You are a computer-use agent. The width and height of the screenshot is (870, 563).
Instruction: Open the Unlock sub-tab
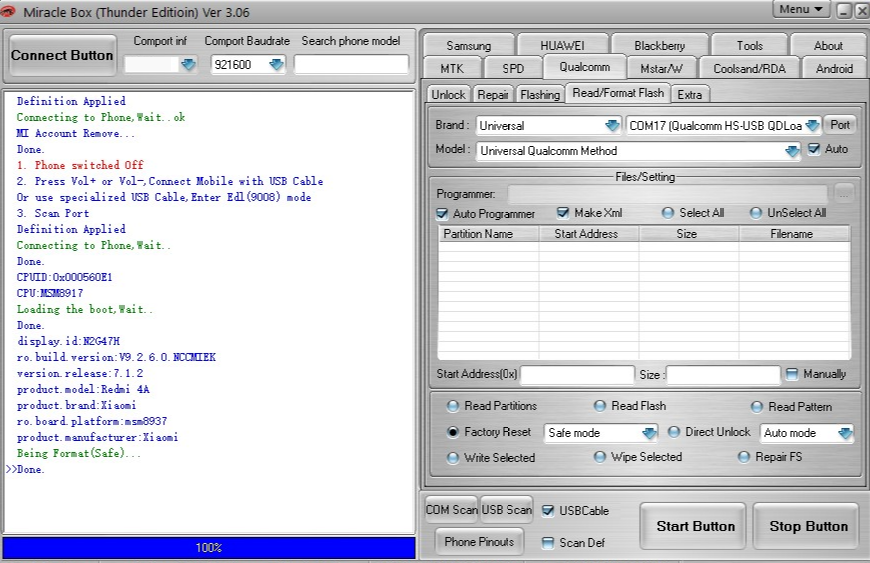448,95
